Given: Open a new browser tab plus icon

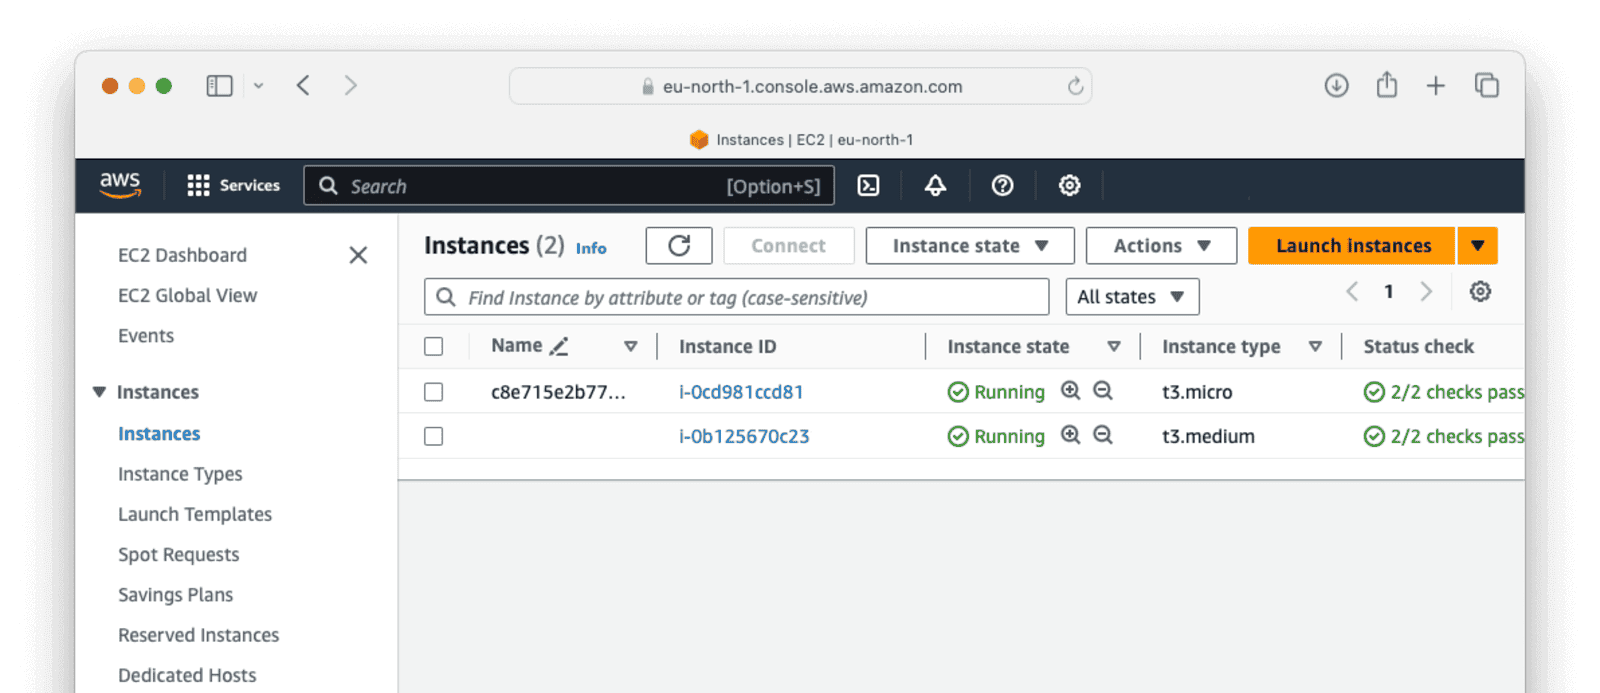Looking at the screenshot, I should (x=1435, y=86).
